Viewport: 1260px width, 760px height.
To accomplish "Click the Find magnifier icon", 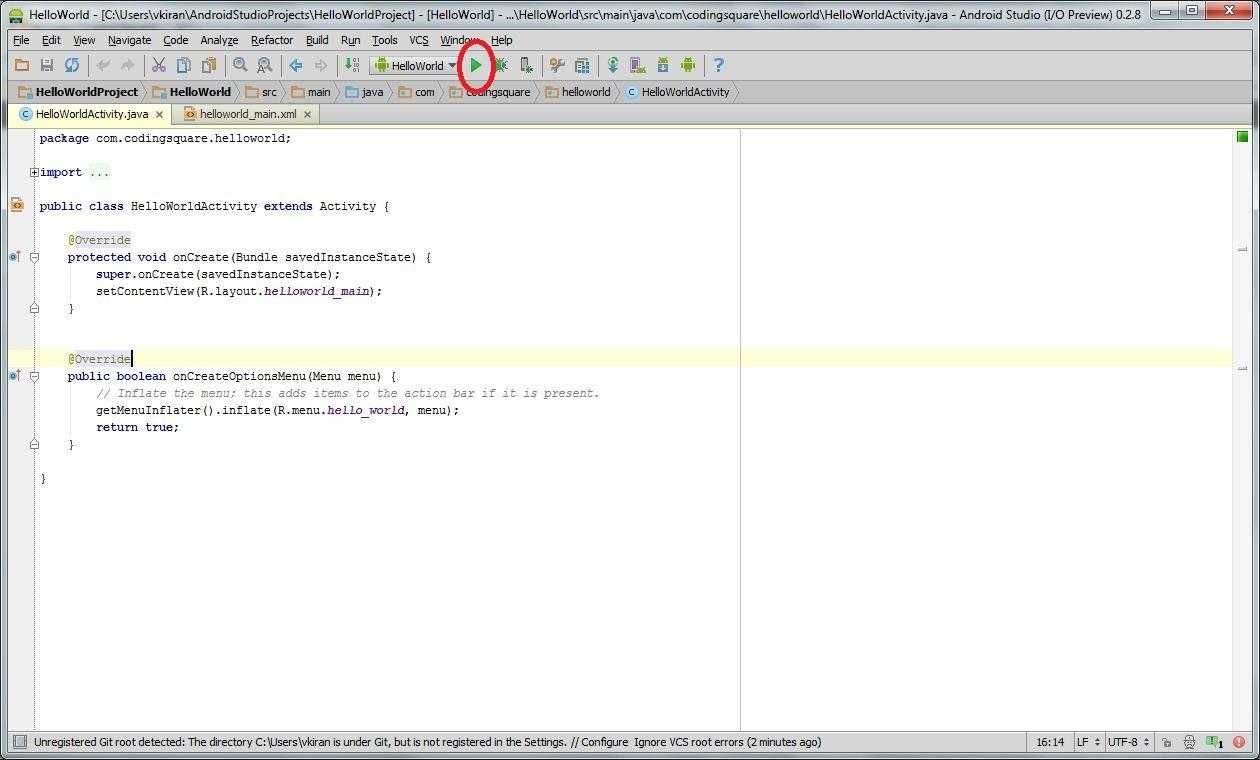I will [240, 65].
